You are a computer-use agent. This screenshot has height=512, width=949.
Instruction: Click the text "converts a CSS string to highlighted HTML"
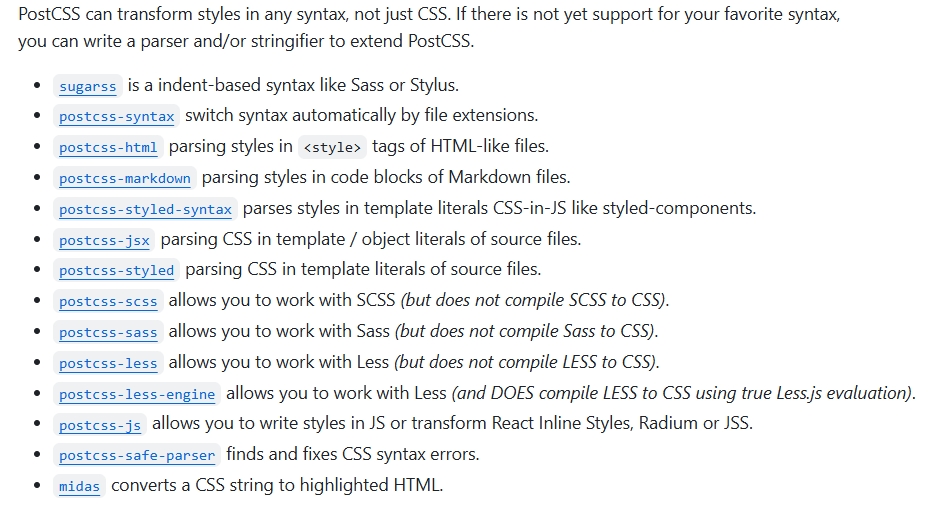276,485
